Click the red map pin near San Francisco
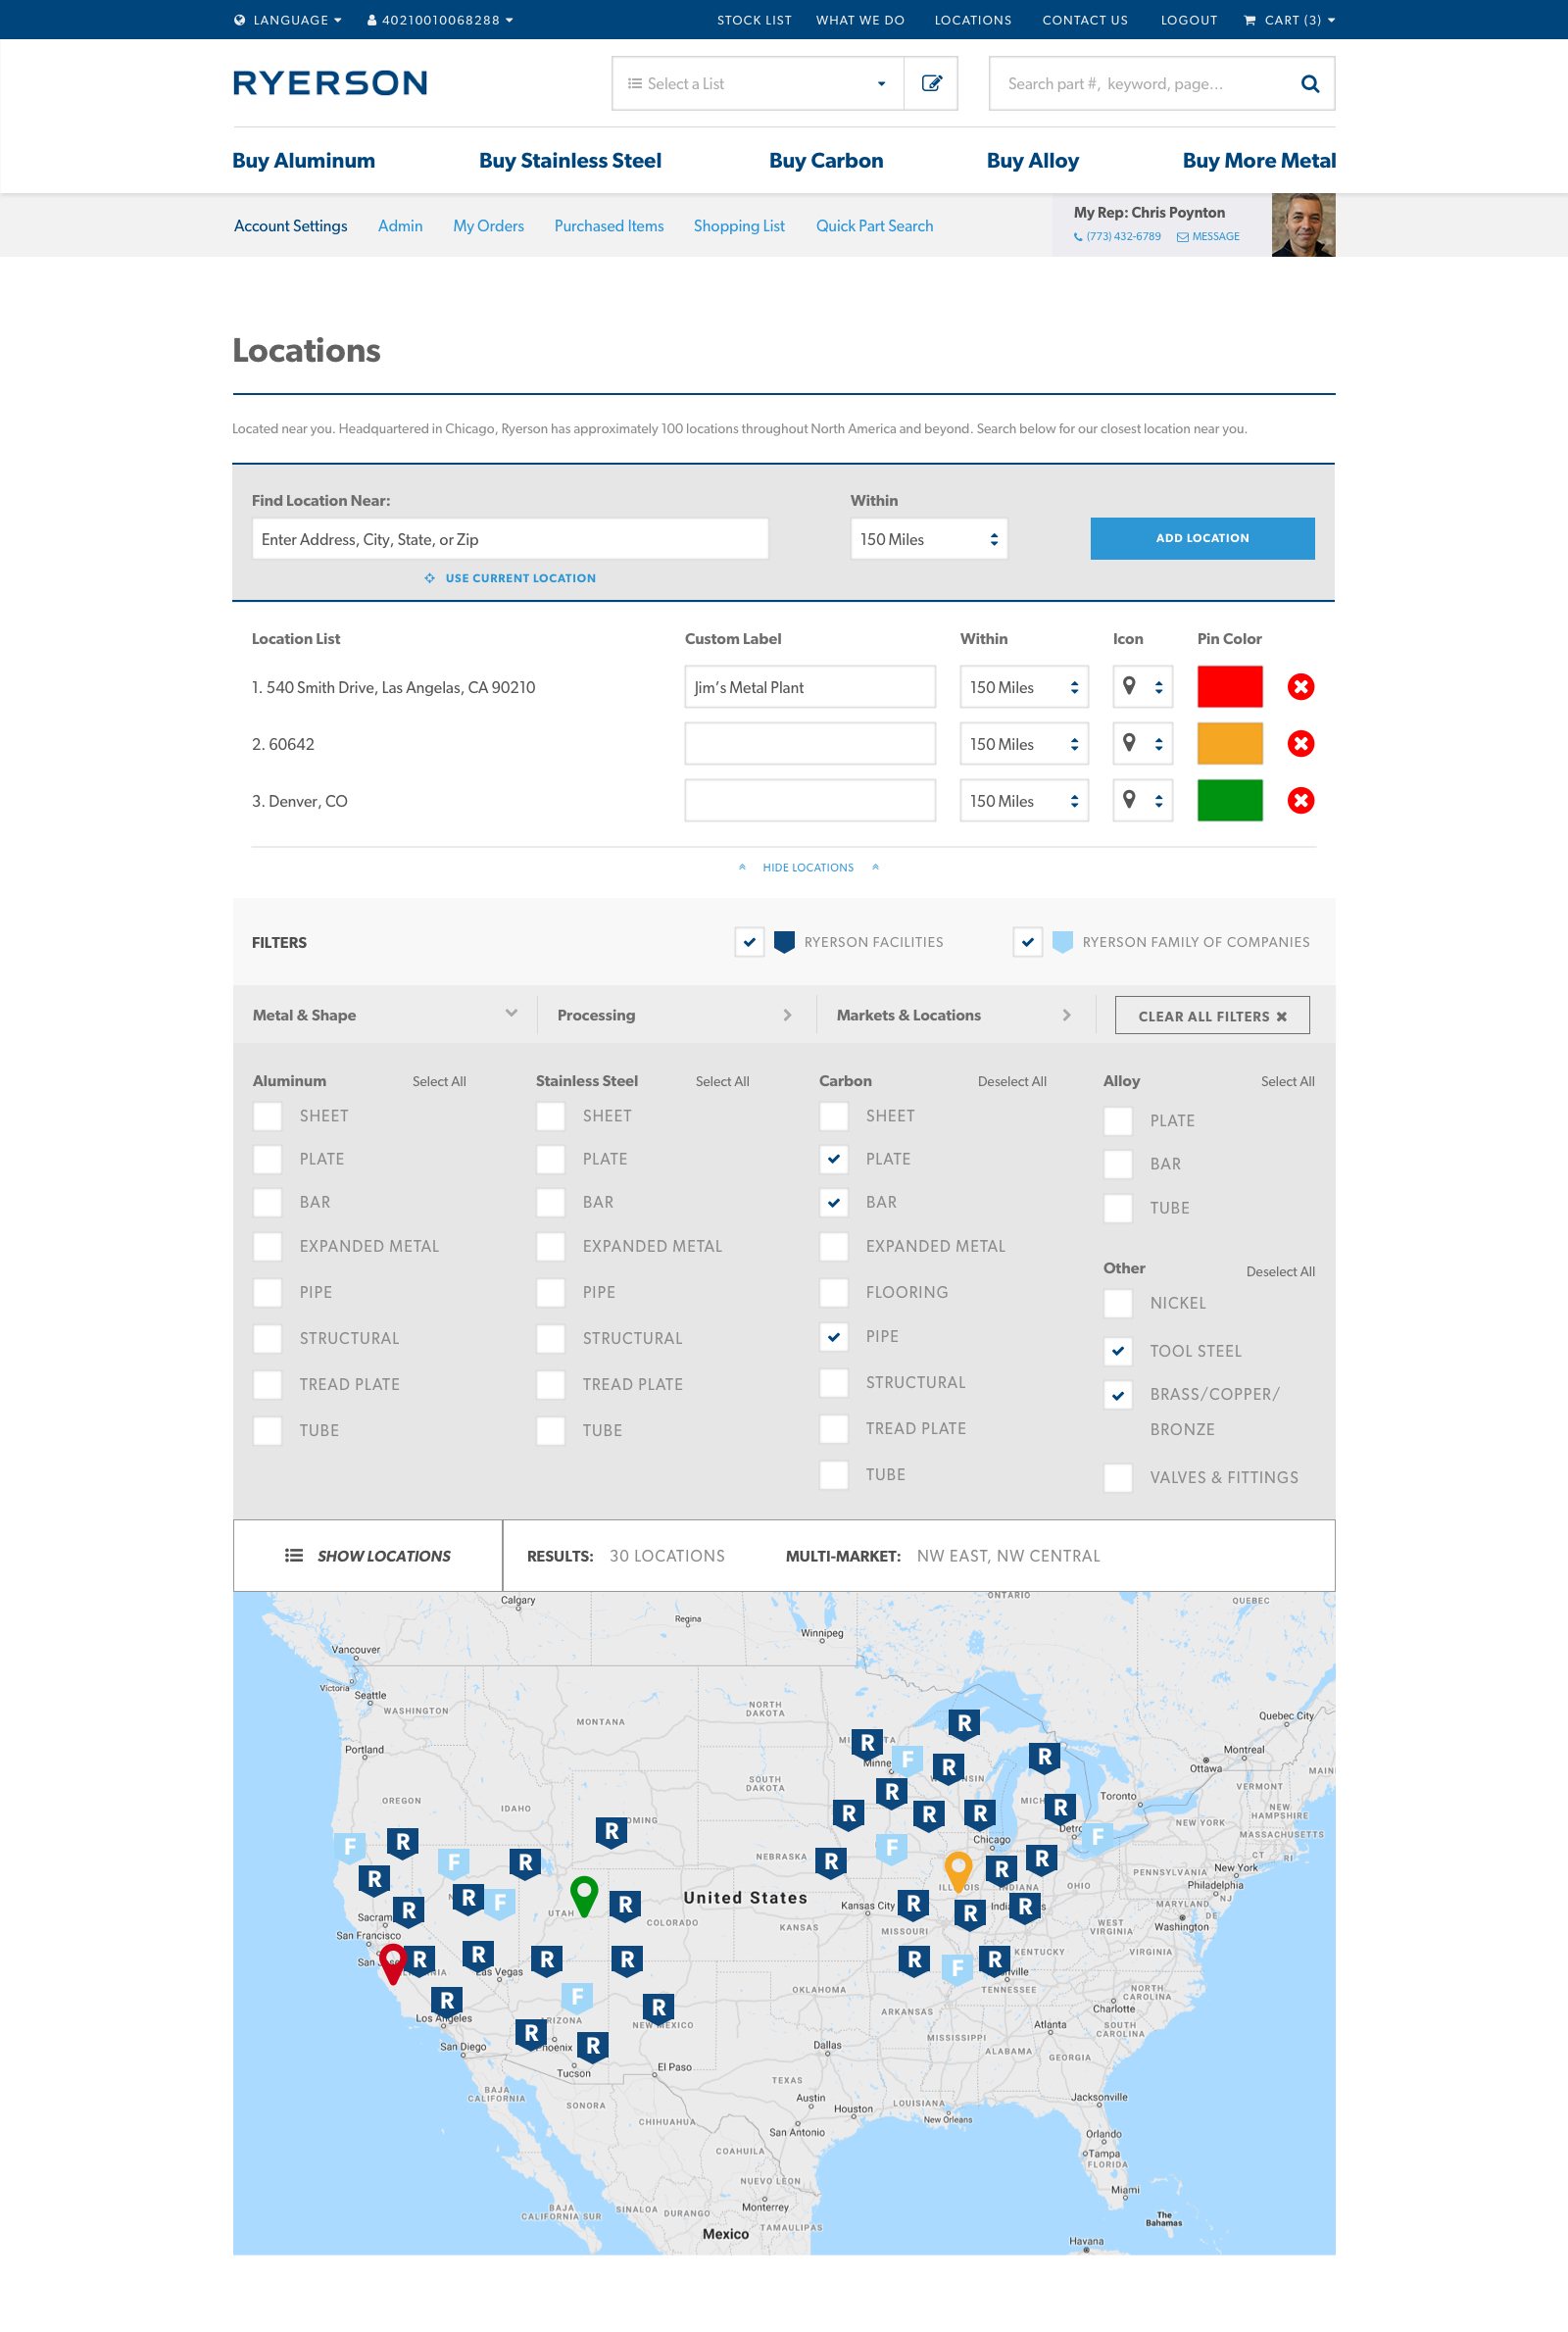Viewport: 1568px width, 2332px height. click(x=393, y=1963)
